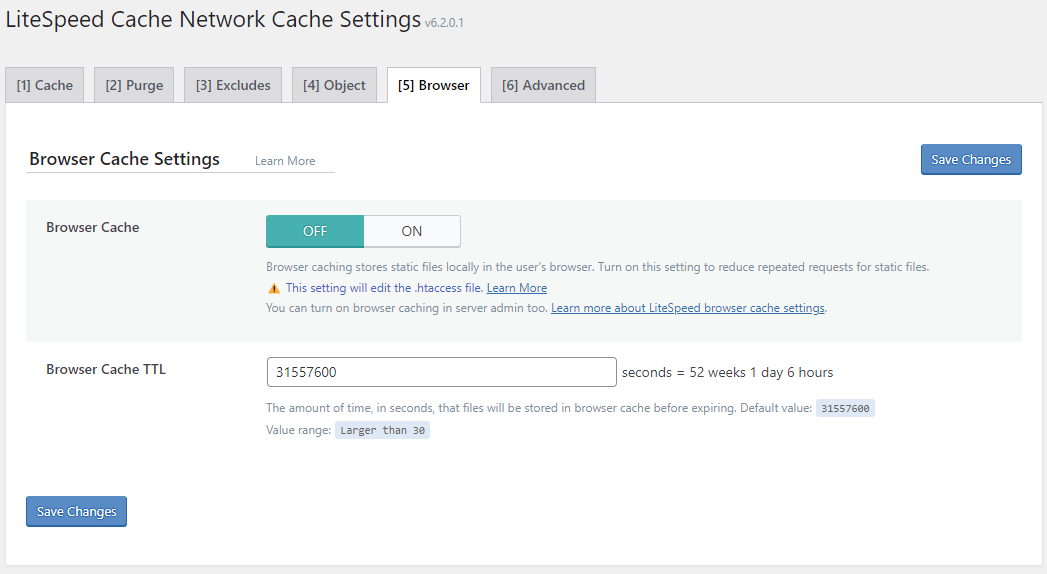Image resolution: width=1047 pixels, height=574 pixels.
Task: Open Learn more about LiteSpeed browser cache settings
Action: (688, 308)
